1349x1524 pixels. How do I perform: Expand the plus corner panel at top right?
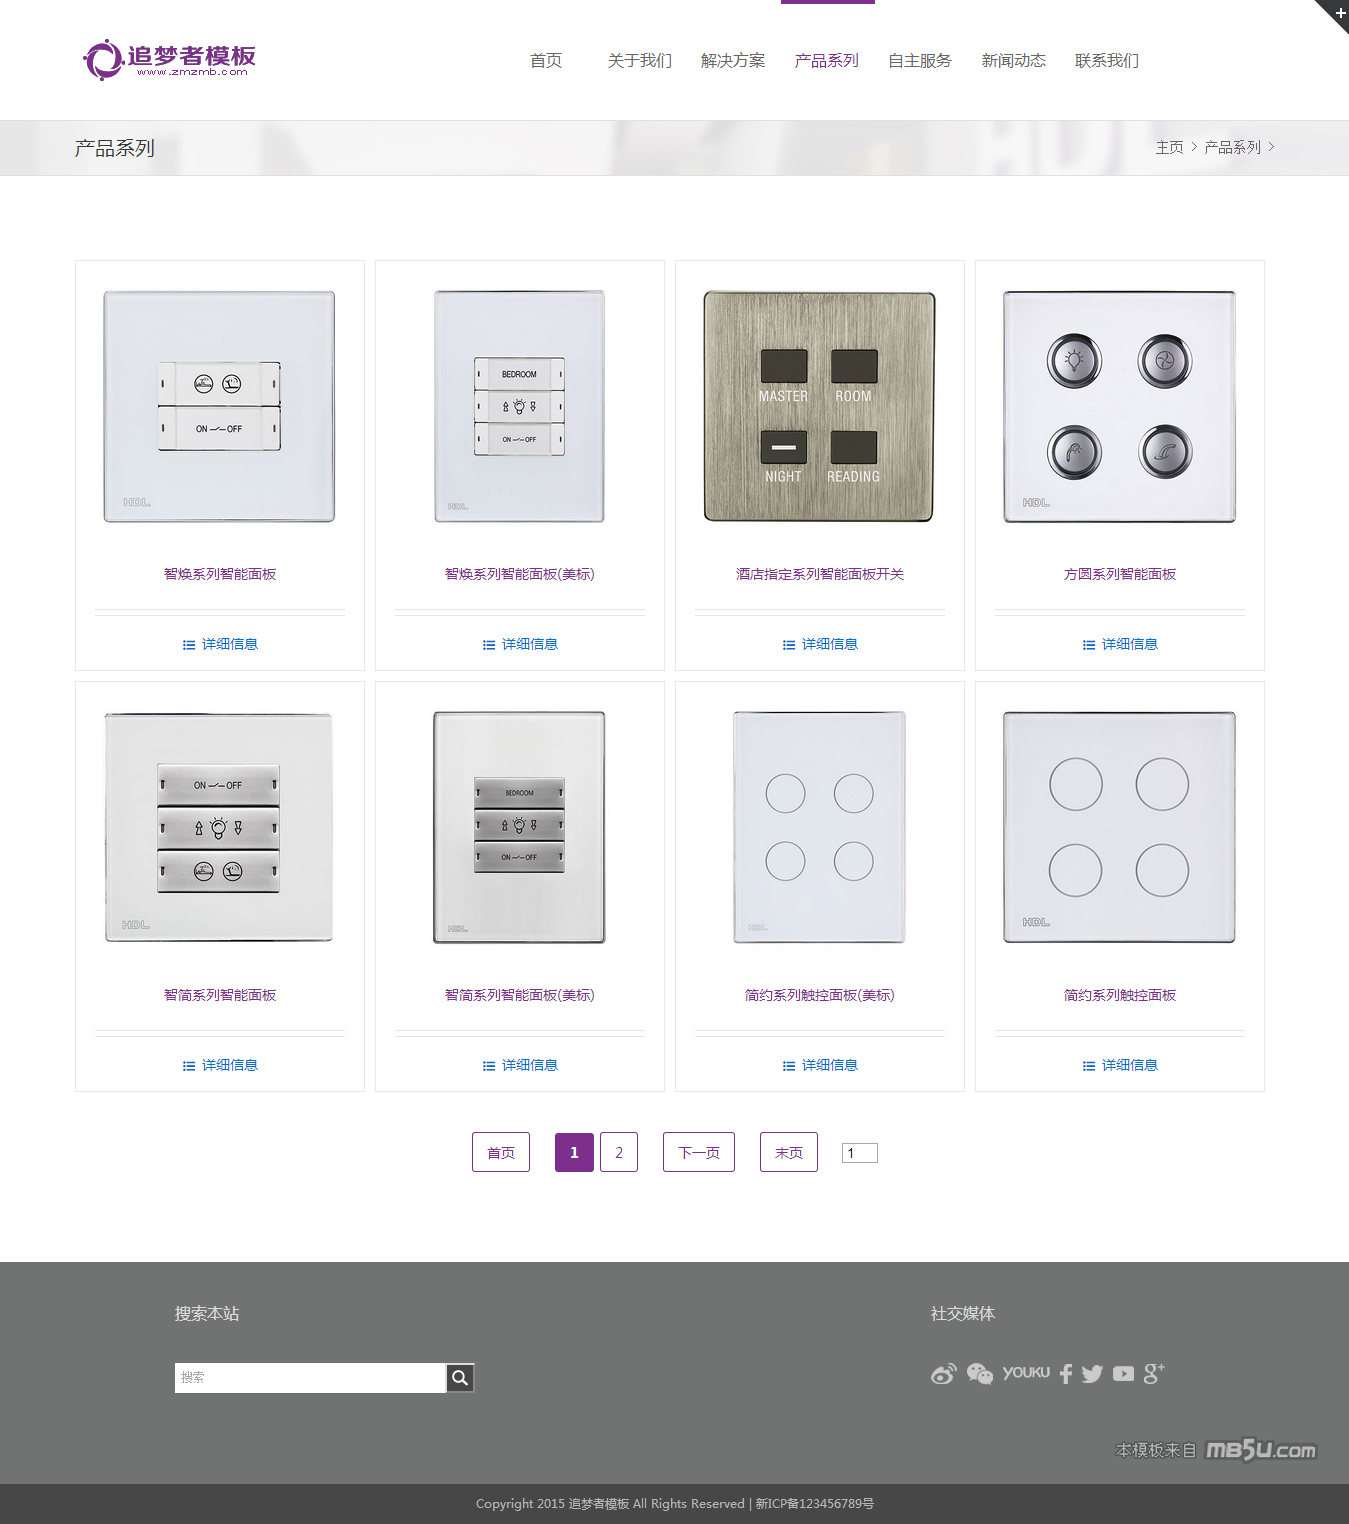click(x=1338, y=11)
